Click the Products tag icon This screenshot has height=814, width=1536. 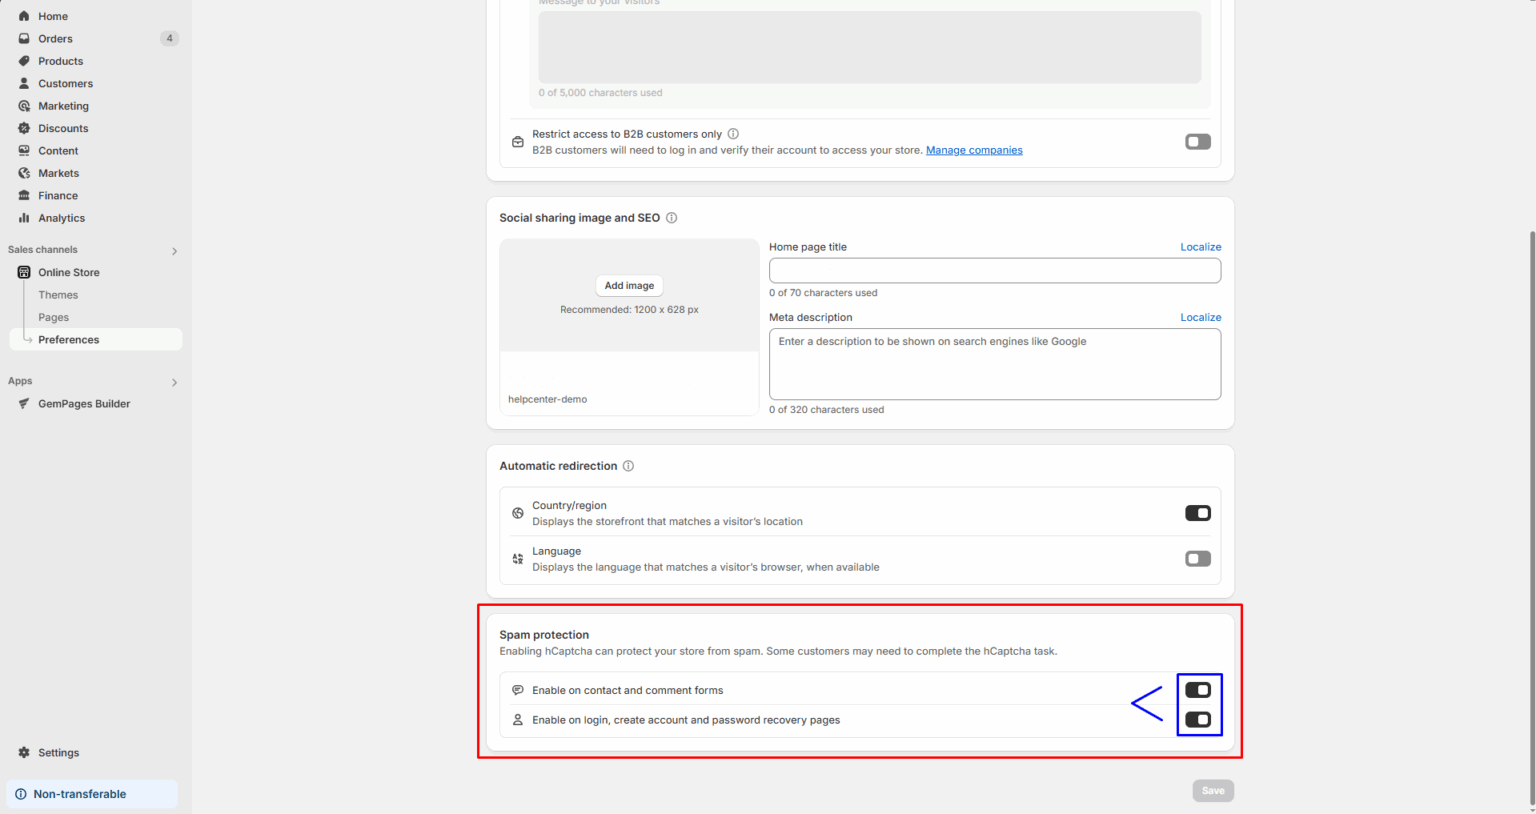point(25,61)
